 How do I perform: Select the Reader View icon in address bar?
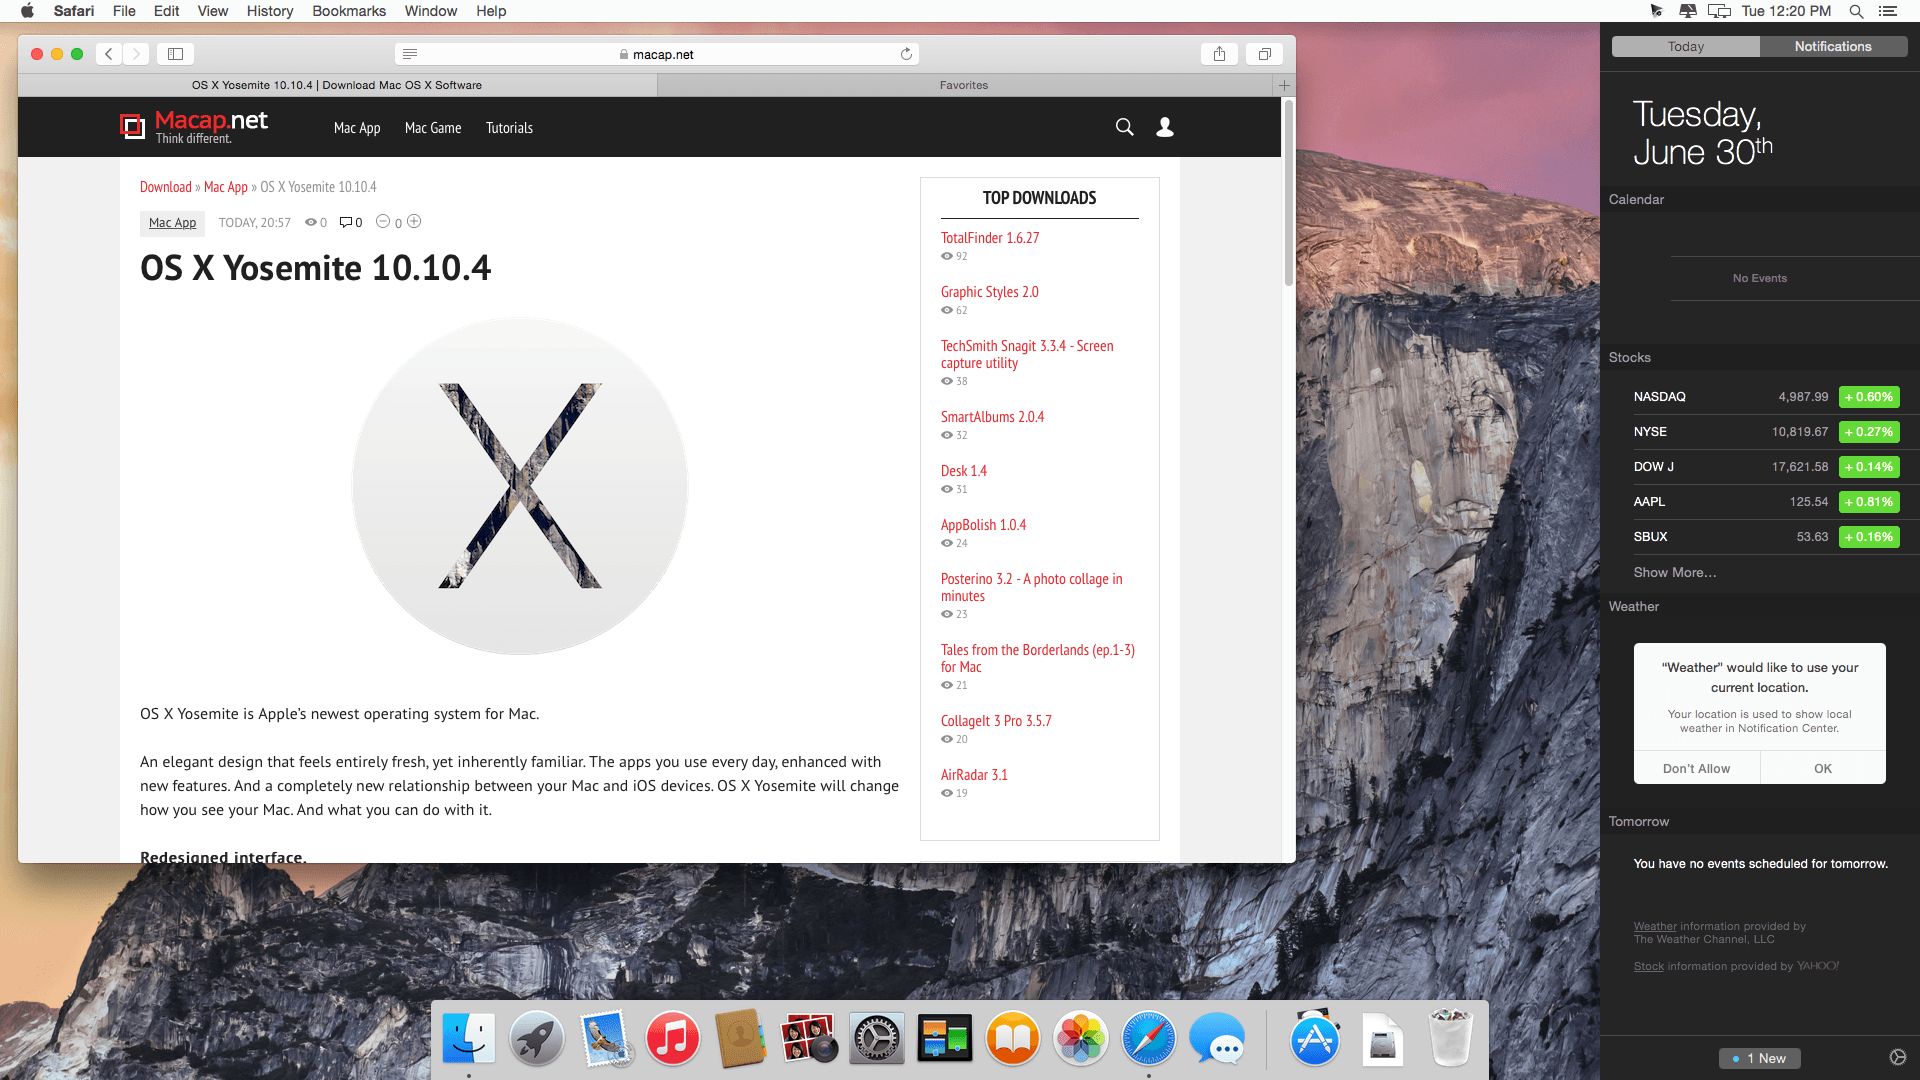(x=411, y=54)
